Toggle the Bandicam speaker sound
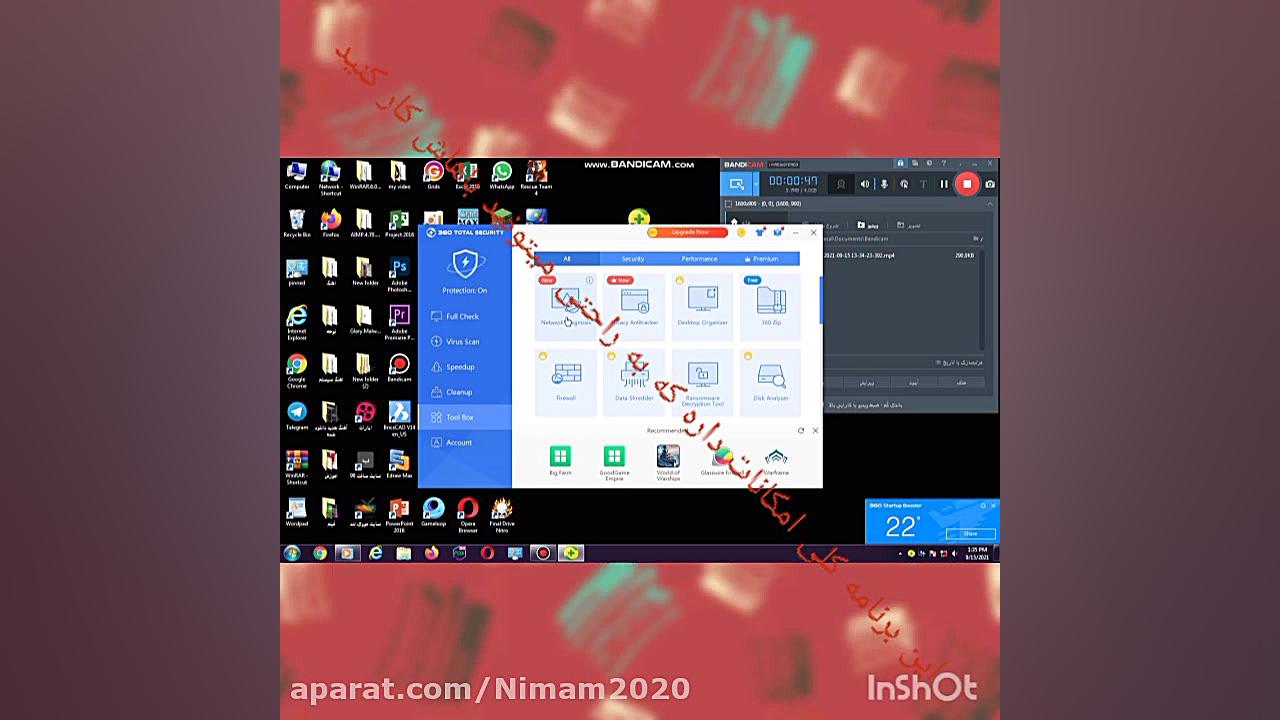The image size is (1280, 720). (x=865, y=184)
